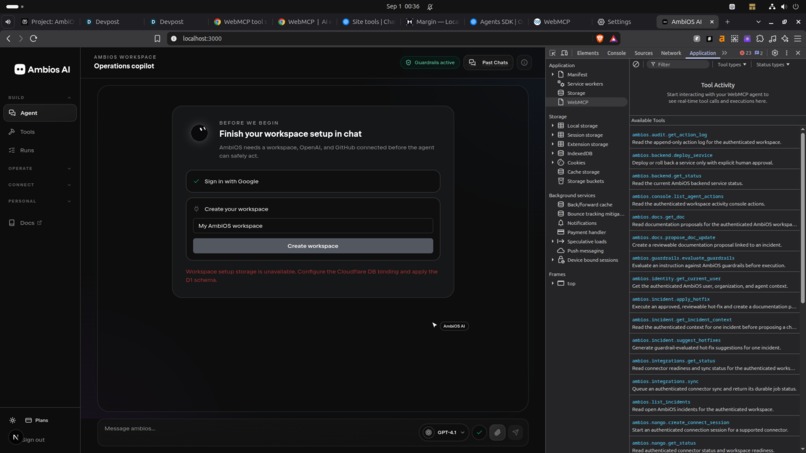Expand the BUILD sidebar section
806x453 pixels.
tap(40, 98)
